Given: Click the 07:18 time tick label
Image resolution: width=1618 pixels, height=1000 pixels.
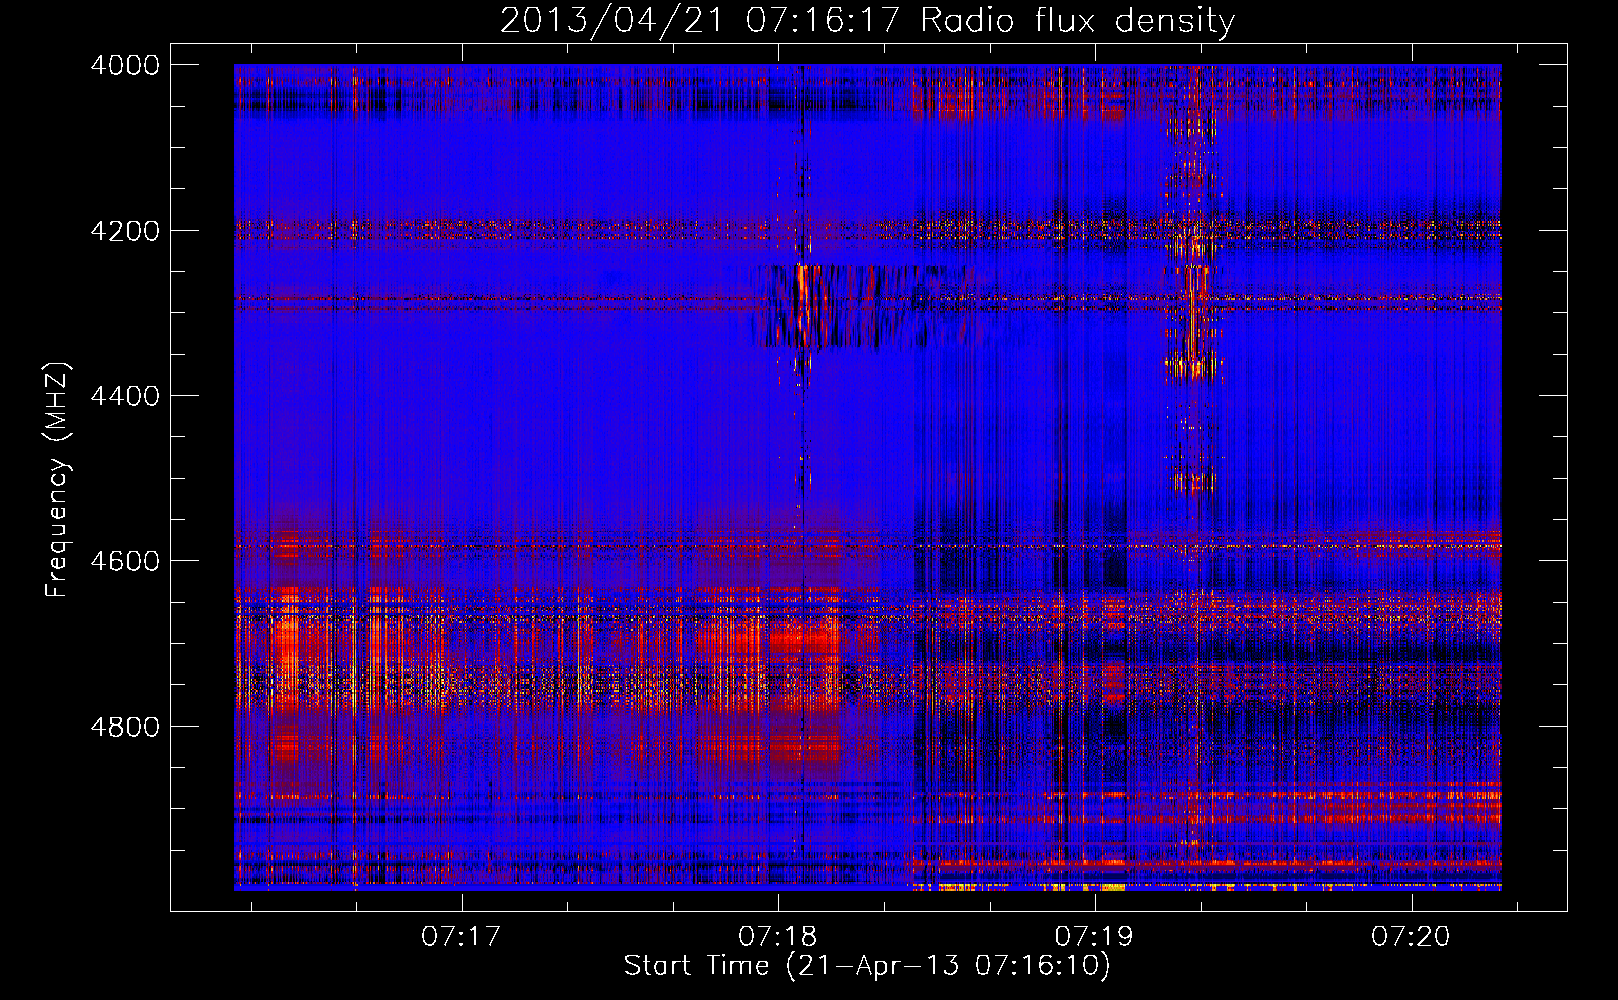Looking at the screenshot, I should (778, 937).
